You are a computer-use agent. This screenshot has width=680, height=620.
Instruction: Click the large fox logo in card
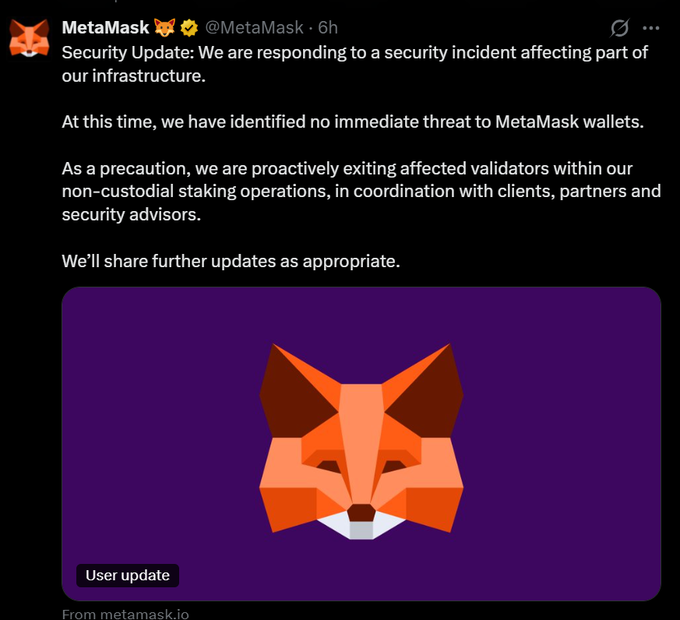coord(361,441)
